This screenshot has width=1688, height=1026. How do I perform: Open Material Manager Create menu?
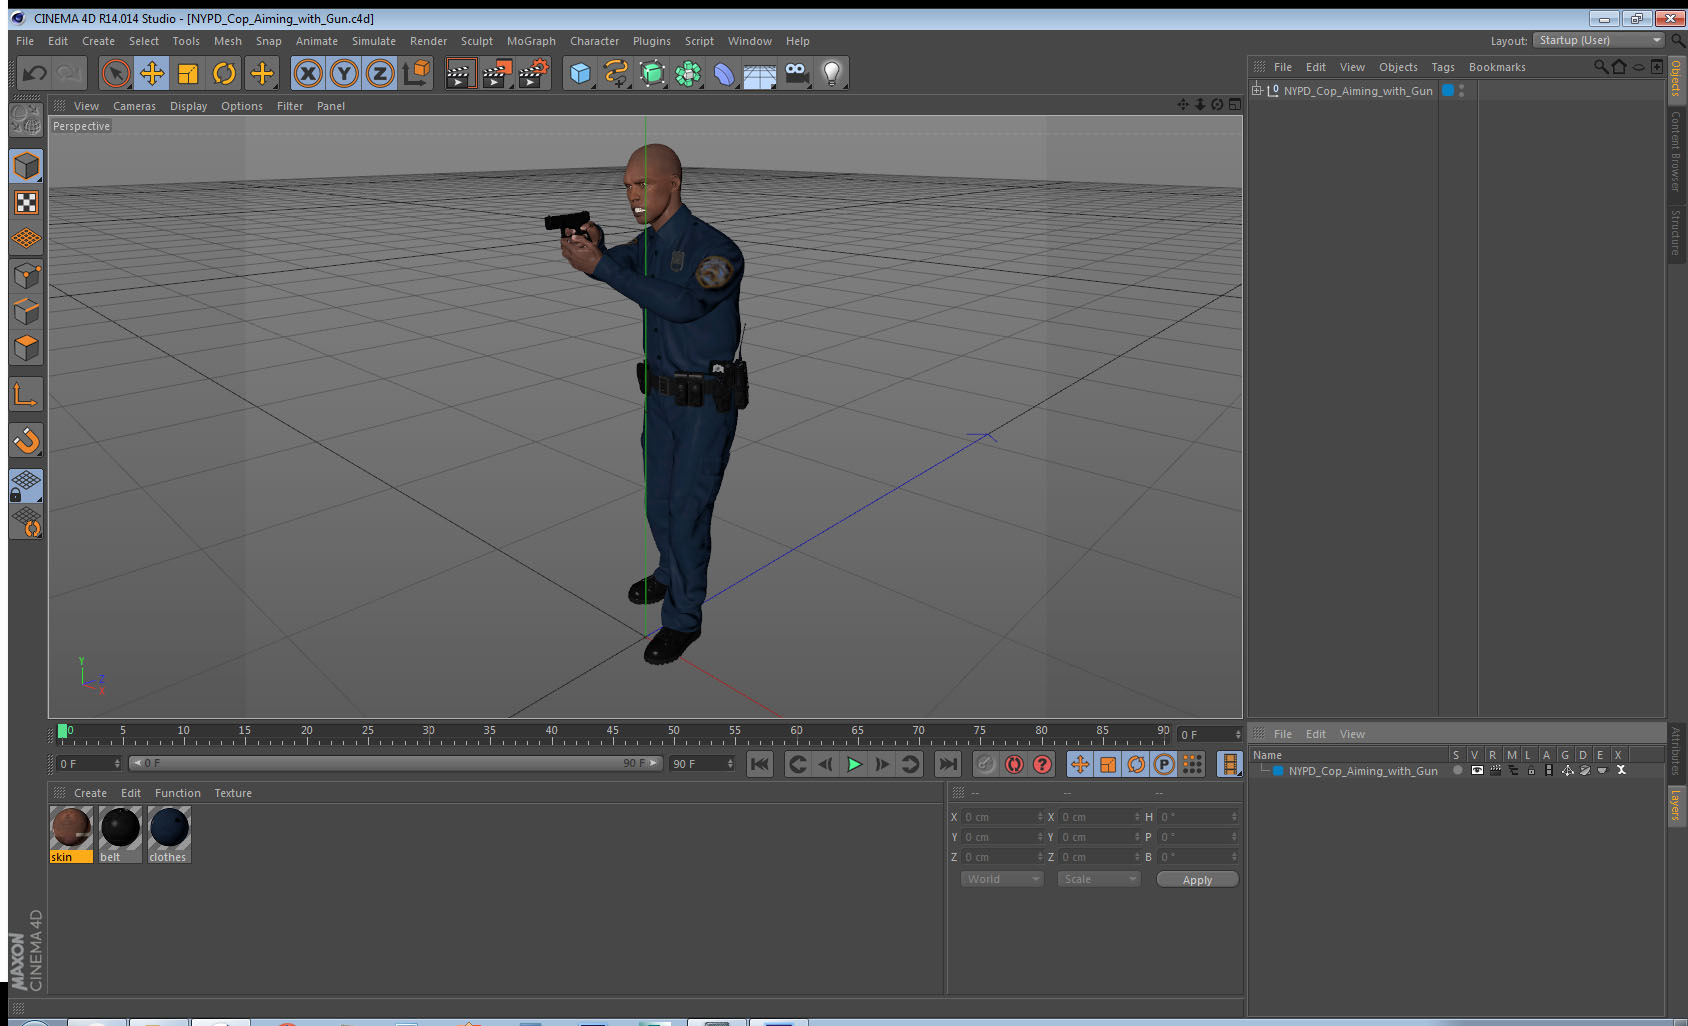[90, 793]
